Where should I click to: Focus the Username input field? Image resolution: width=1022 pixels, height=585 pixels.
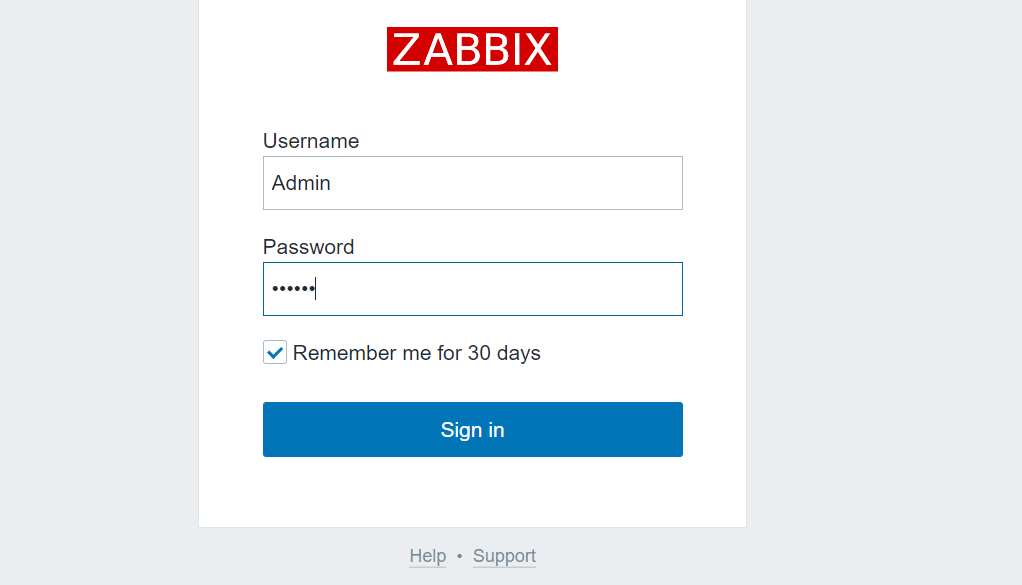472,183
